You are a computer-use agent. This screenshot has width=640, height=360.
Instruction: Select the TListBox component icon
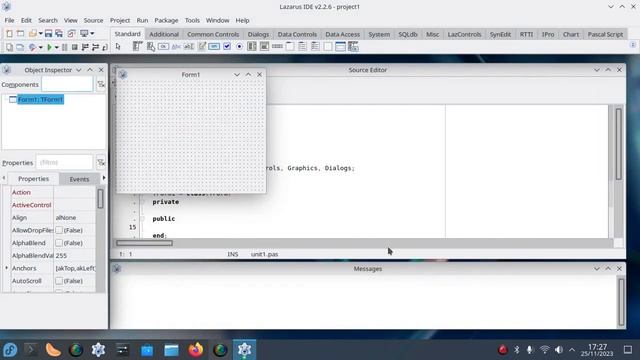tap(252, 47)
